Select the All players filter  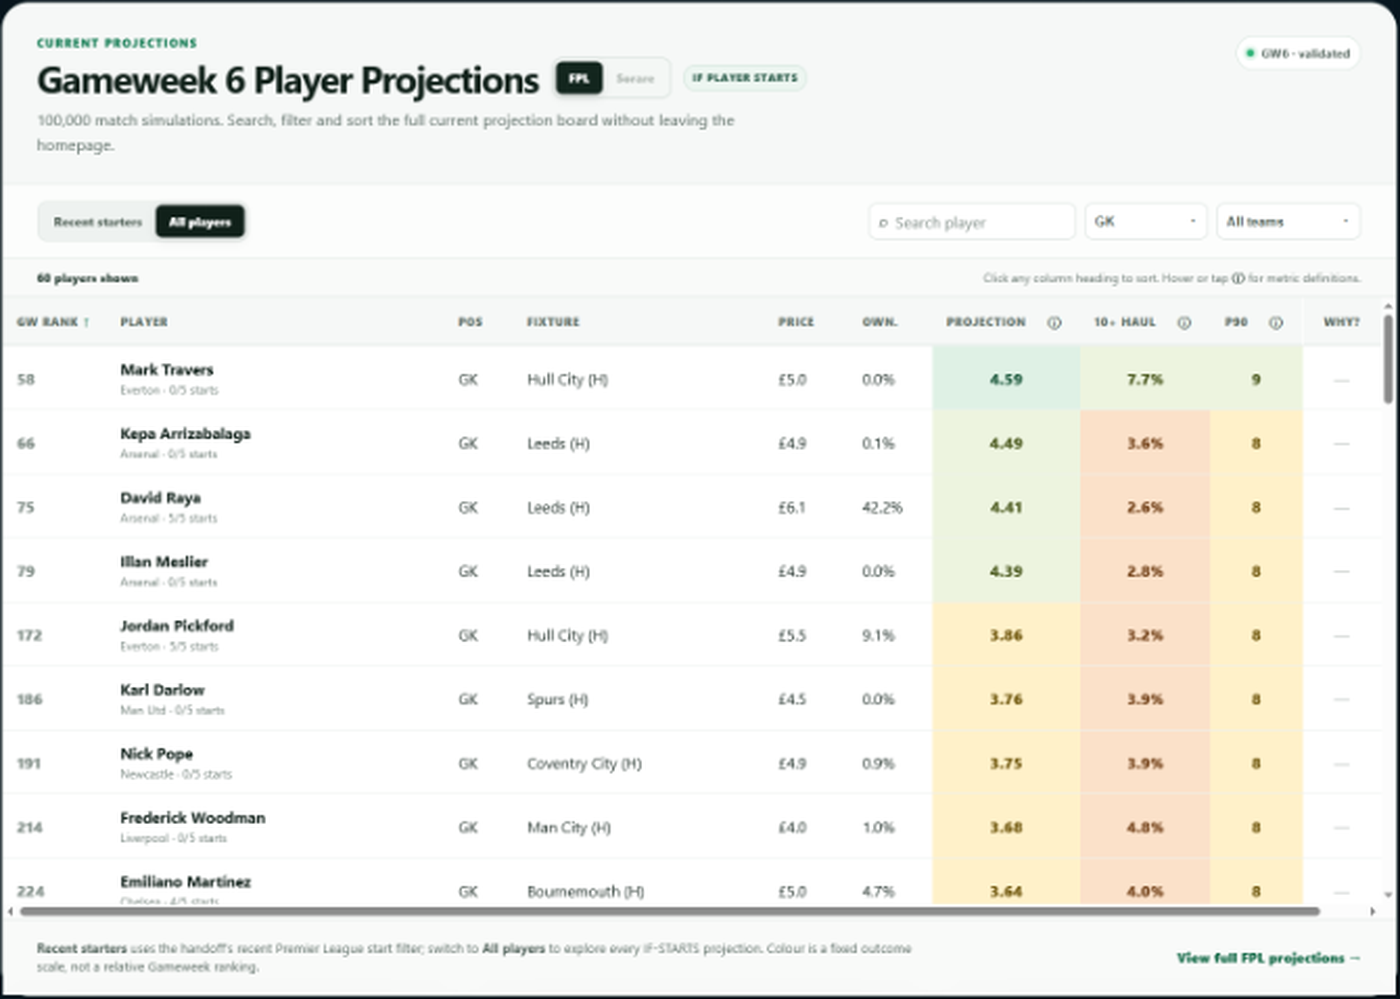(200, 222)
